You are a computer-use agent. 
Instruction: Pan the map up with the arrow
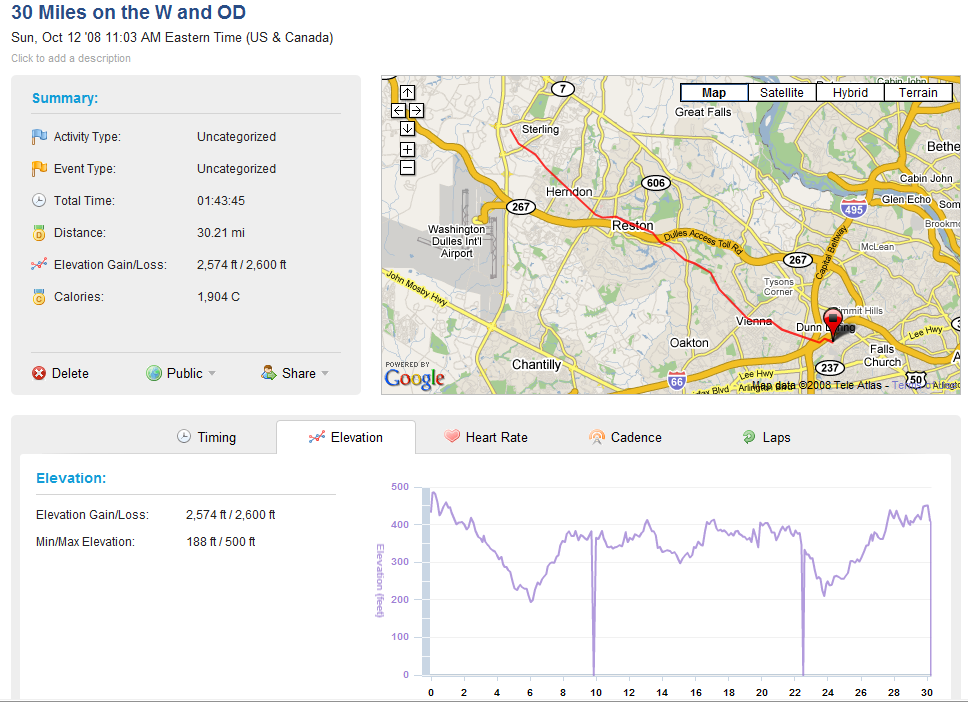click(x=407, y=93)
